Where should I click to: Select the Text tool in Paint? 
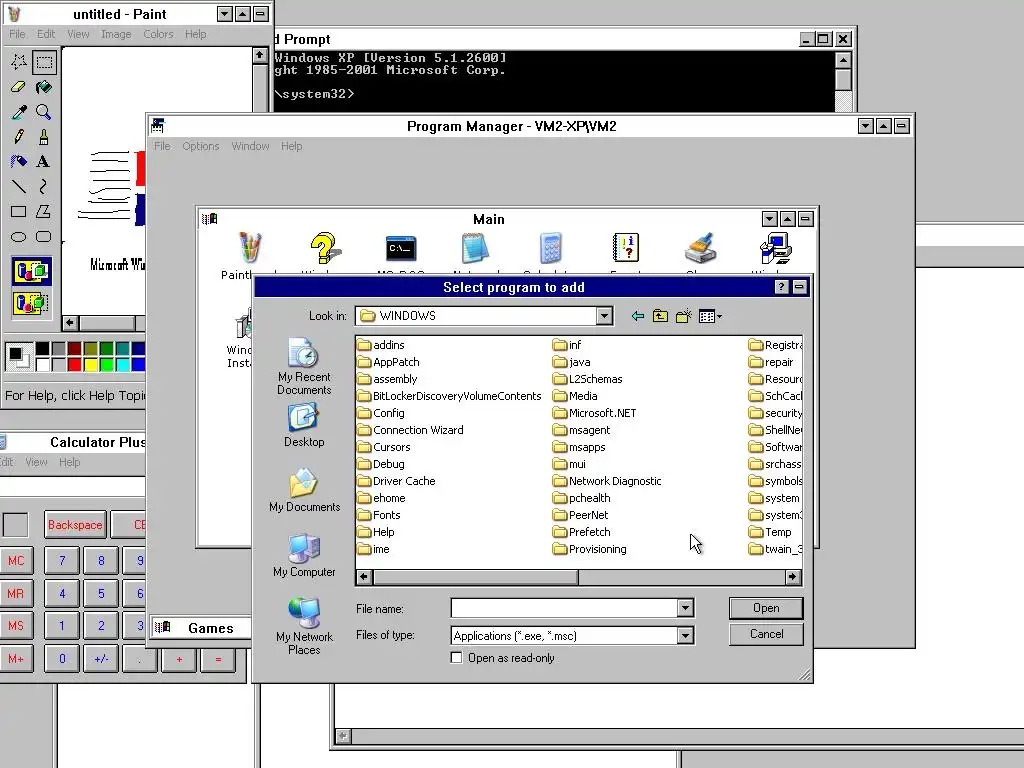(x=44, y=161)
